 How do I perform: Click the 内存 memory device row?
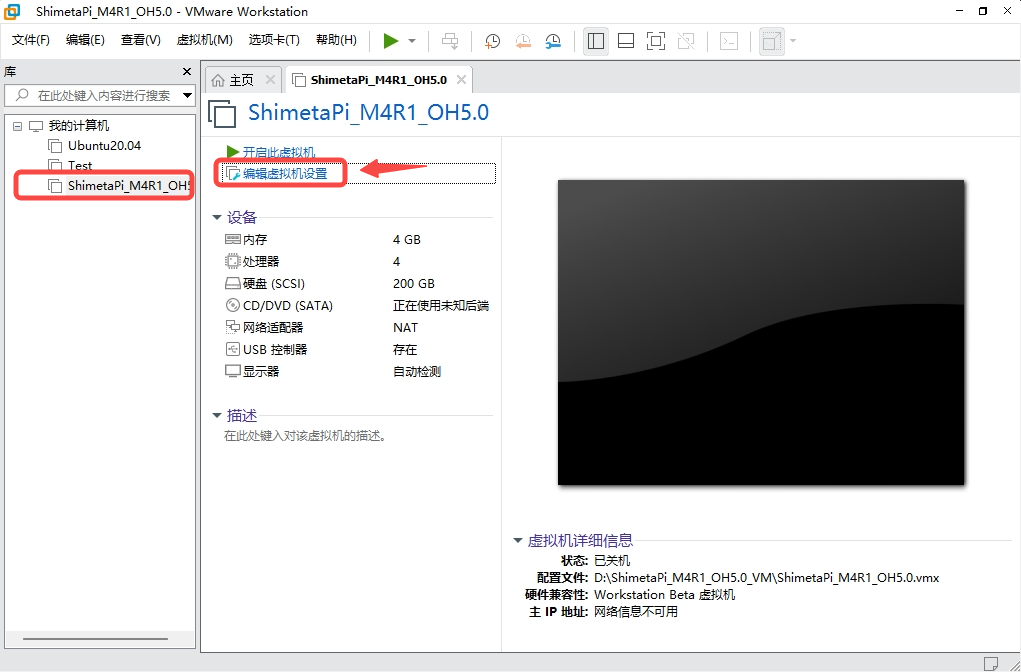(356, 240)
